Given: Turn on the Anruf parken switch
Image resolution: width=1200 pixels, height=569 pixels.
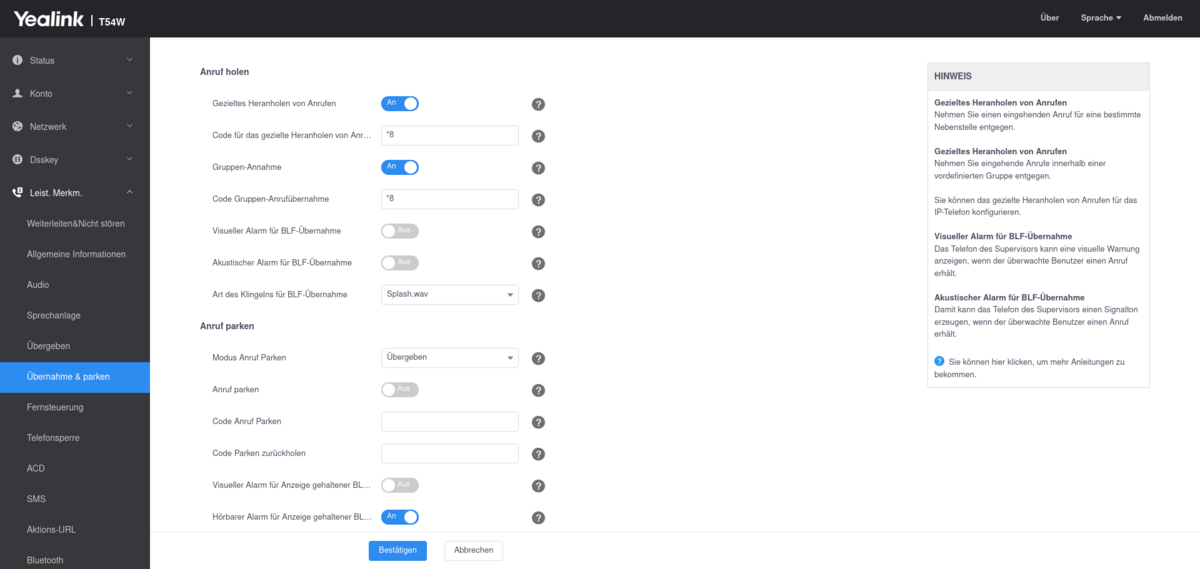Looking at the screenshot, I should [399, 390].
